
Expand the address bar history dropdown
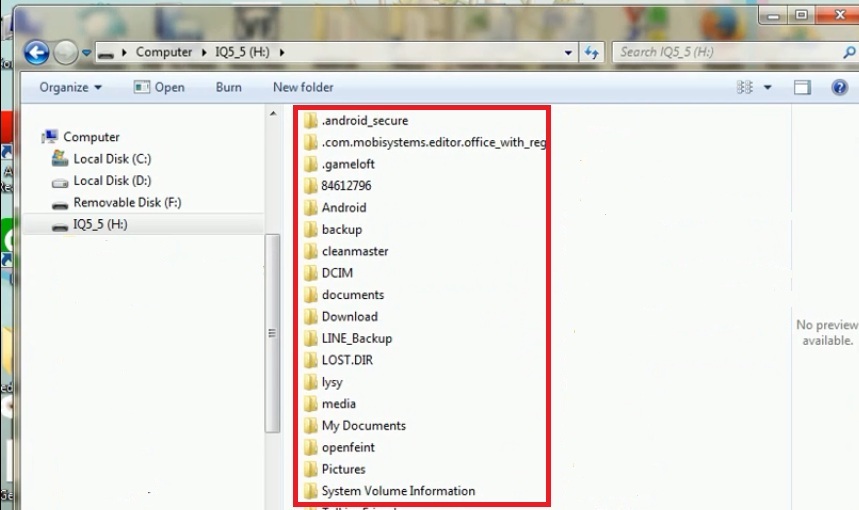[x=568, y=52]
